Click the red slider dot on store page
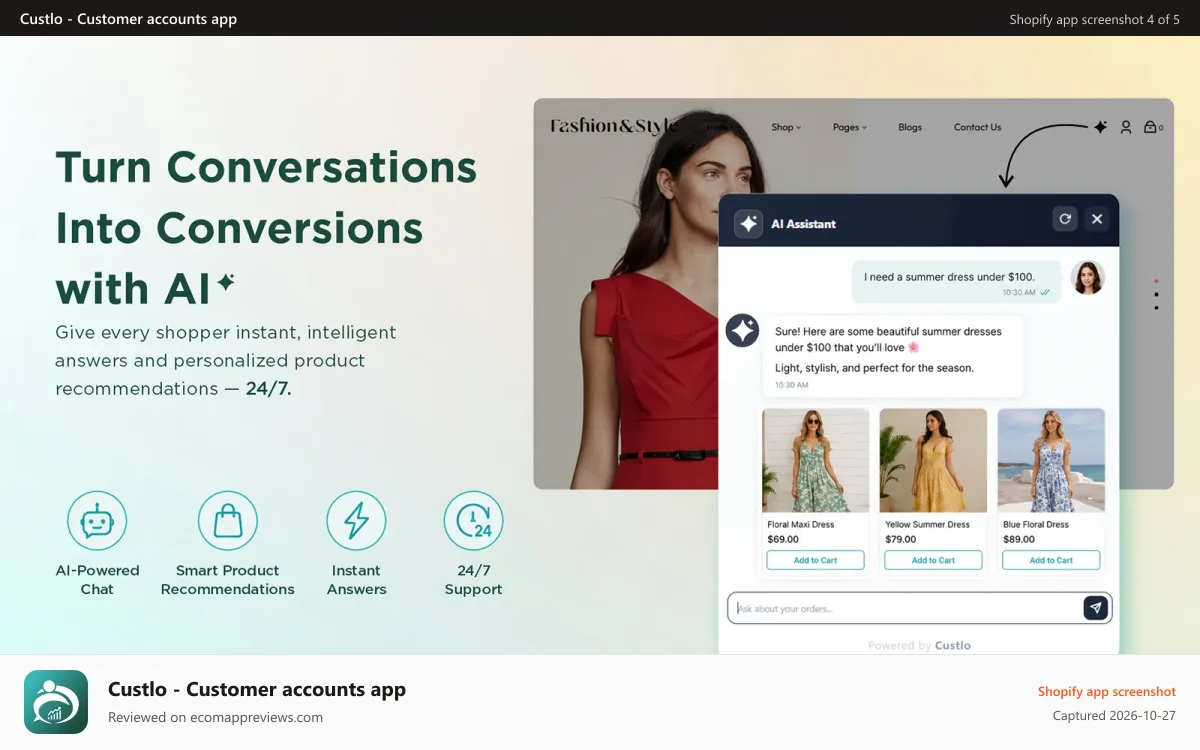 [1157, 281]
